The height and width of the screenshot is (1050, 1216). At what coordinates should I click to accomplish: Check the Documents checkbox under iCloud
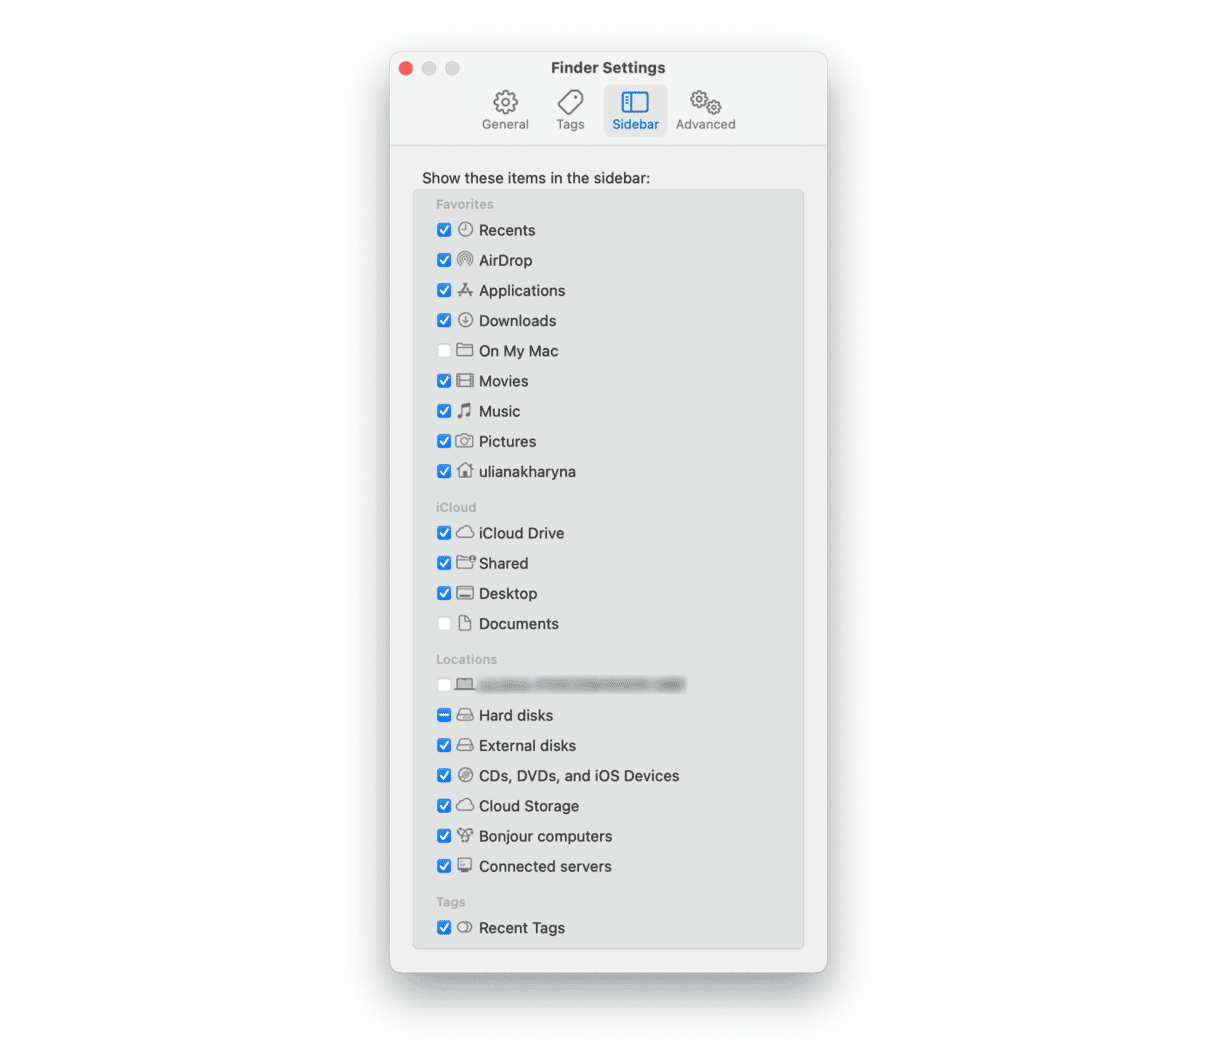coord(444,624)
